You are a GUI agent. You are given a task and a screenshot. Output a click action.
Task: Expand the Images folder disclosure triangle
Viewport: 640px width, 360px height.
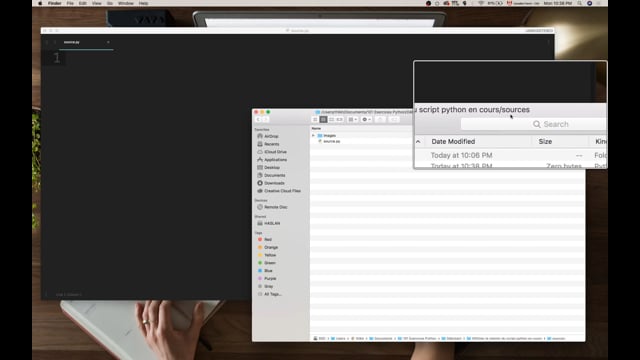click(313, 136)
